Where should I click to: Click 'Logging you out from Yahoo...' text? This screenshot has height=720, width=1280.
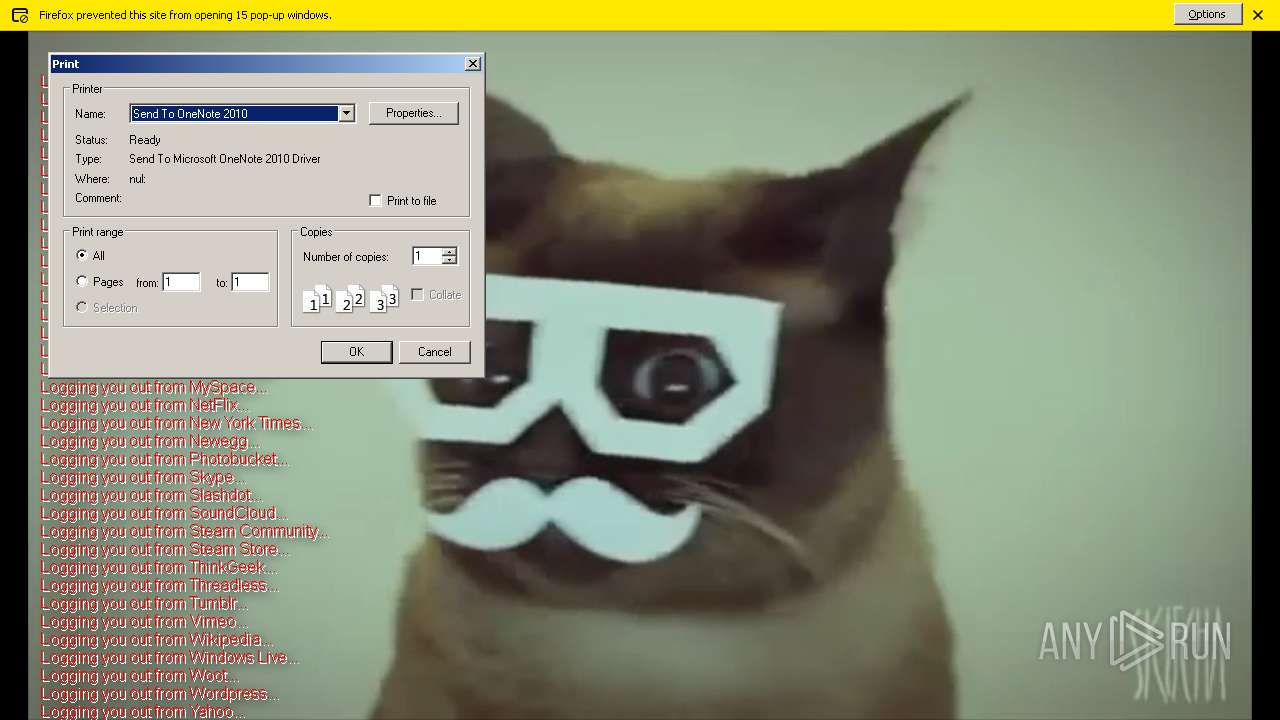coord(143,711)
